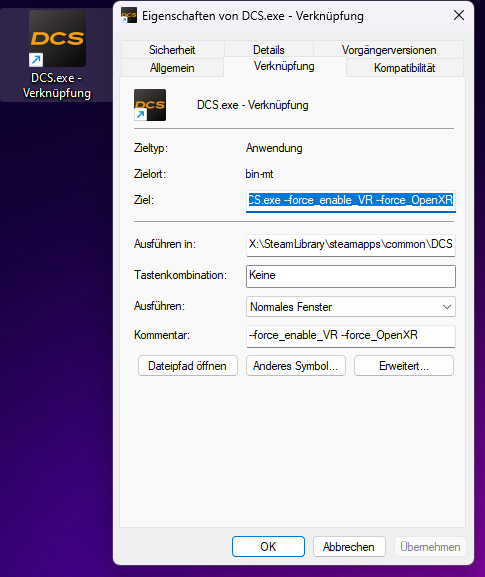Click the Anderes Symbol... button

(296, 366)
